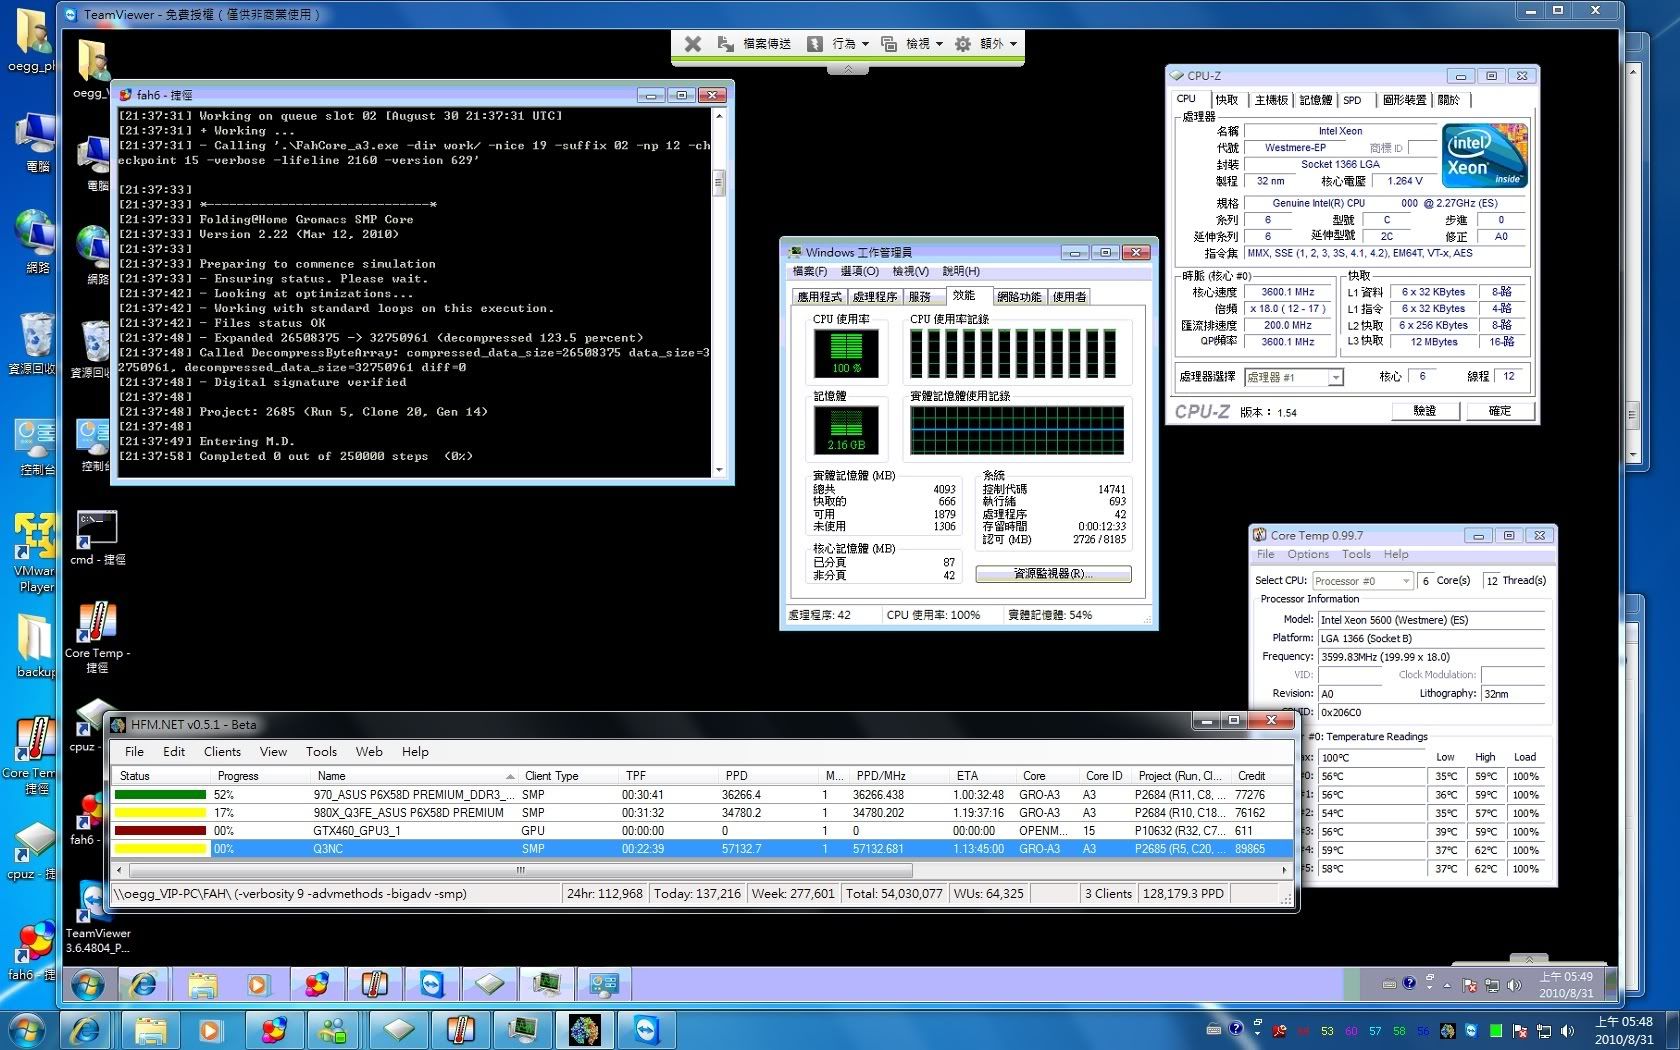Sort by the PPD column header in HFM.NET

click(770, 776)
